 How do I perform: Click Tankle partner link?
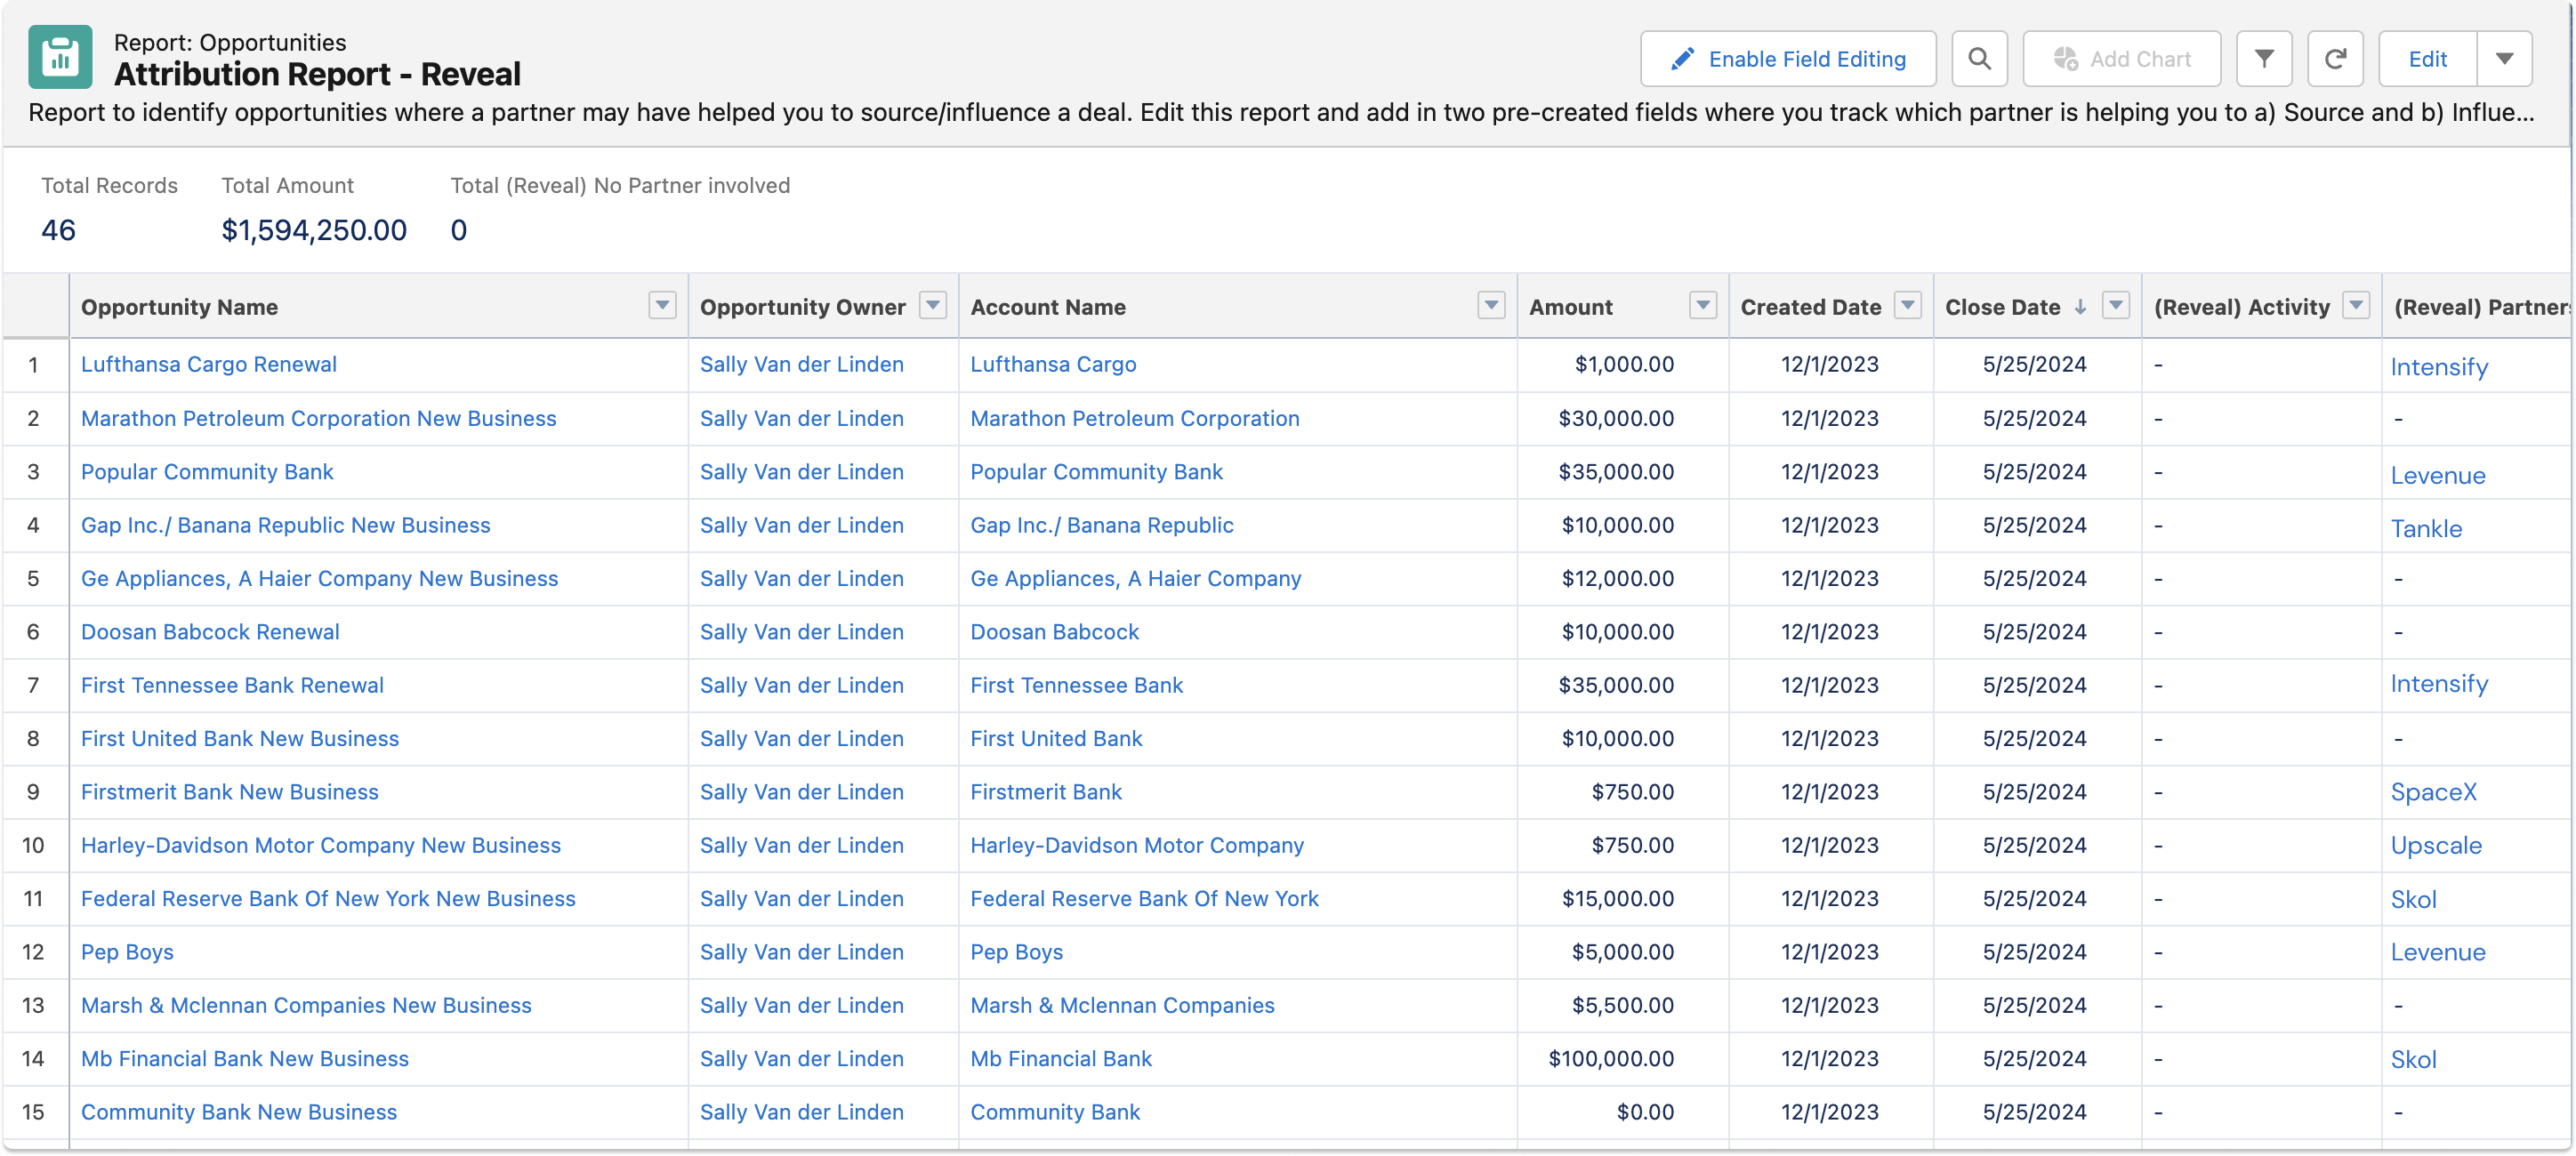tap(2426, 529)
